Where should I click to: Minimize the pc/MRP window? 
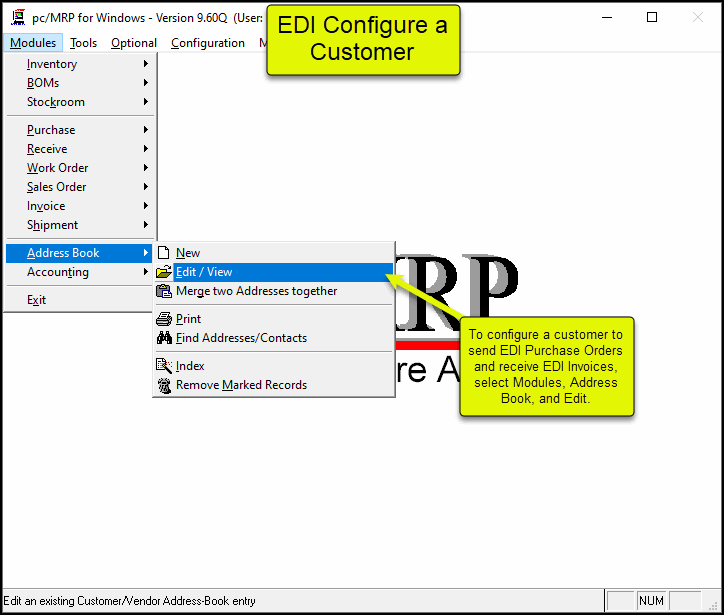pos(607,18)
